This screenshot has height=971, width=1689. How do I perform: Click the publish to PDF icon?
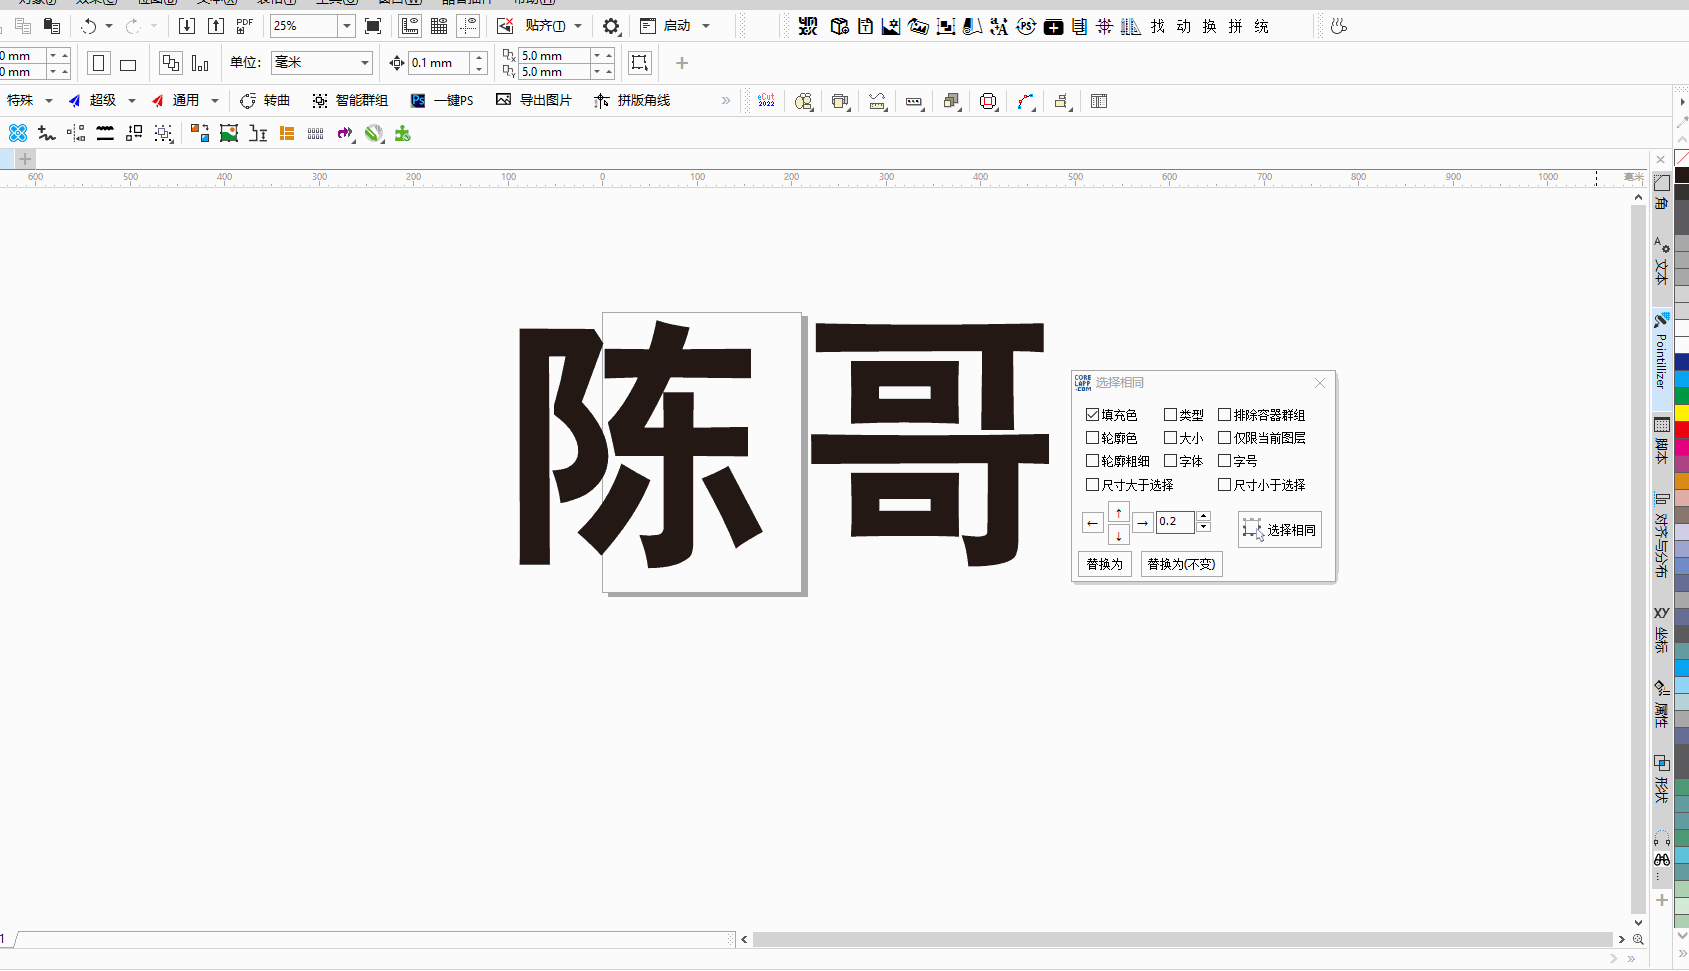[x=245, y=26]
